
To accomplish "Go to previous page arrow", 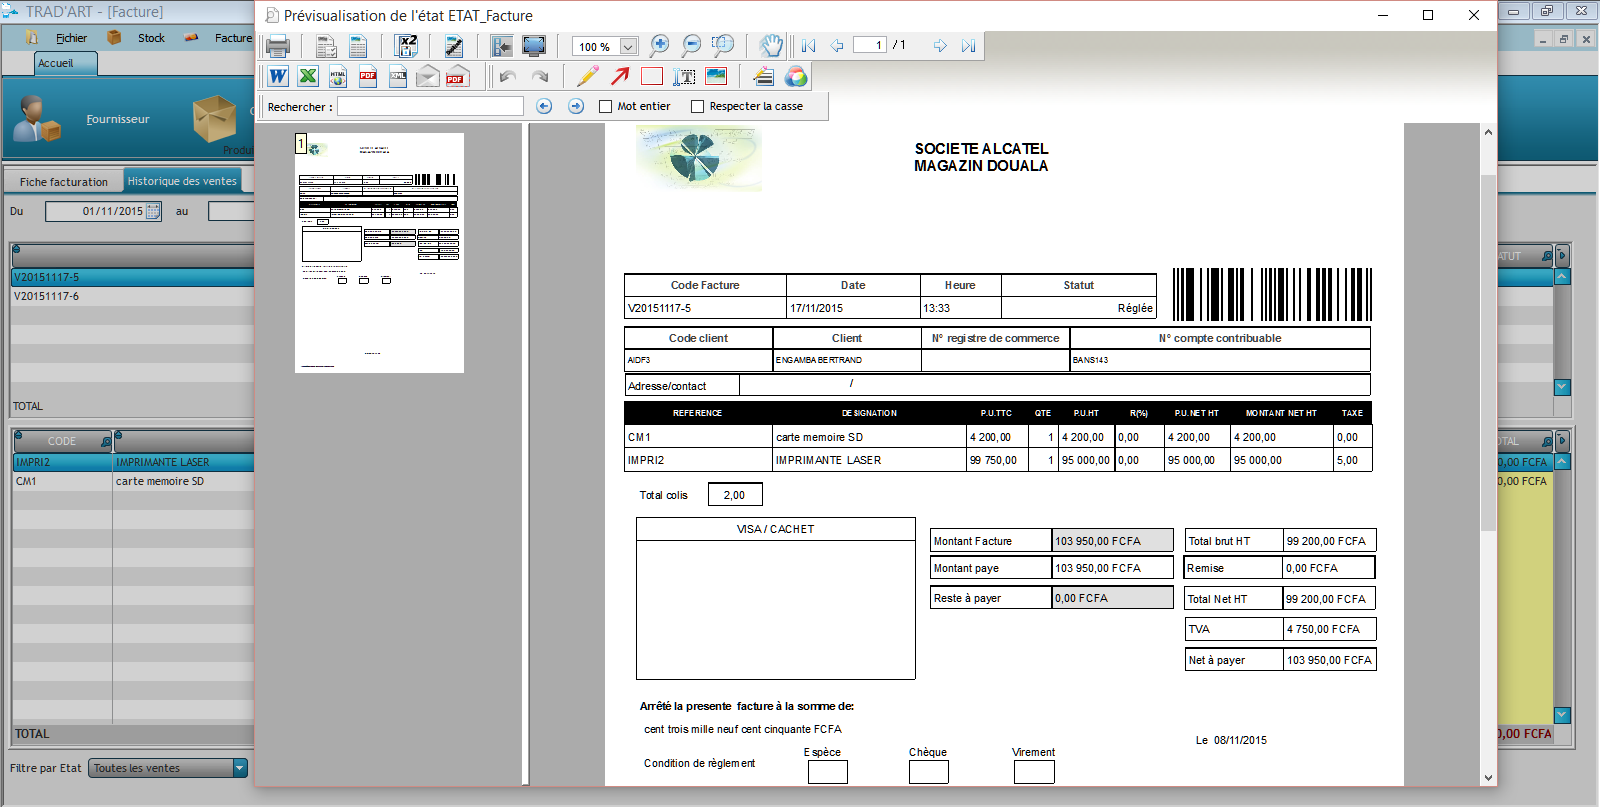I will point(837,46).
